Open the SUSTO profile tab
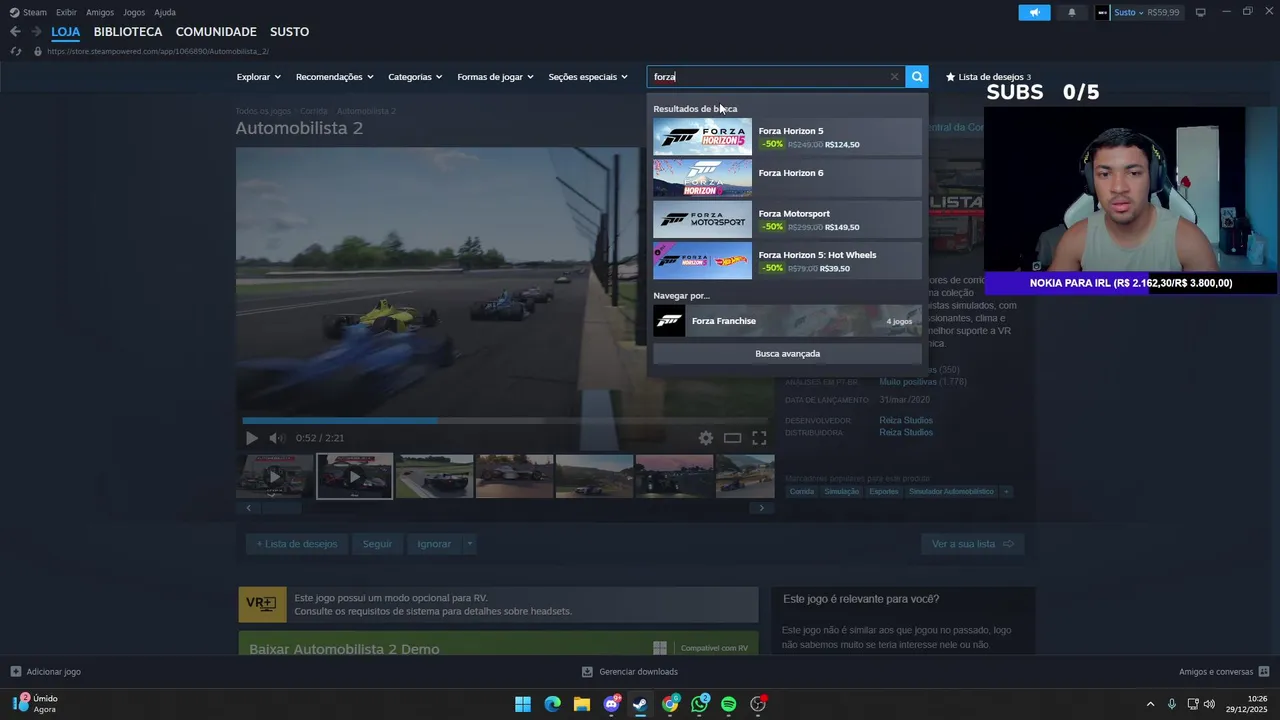The width and height of the screenshot is (1280, 720). tap(289, 32)
